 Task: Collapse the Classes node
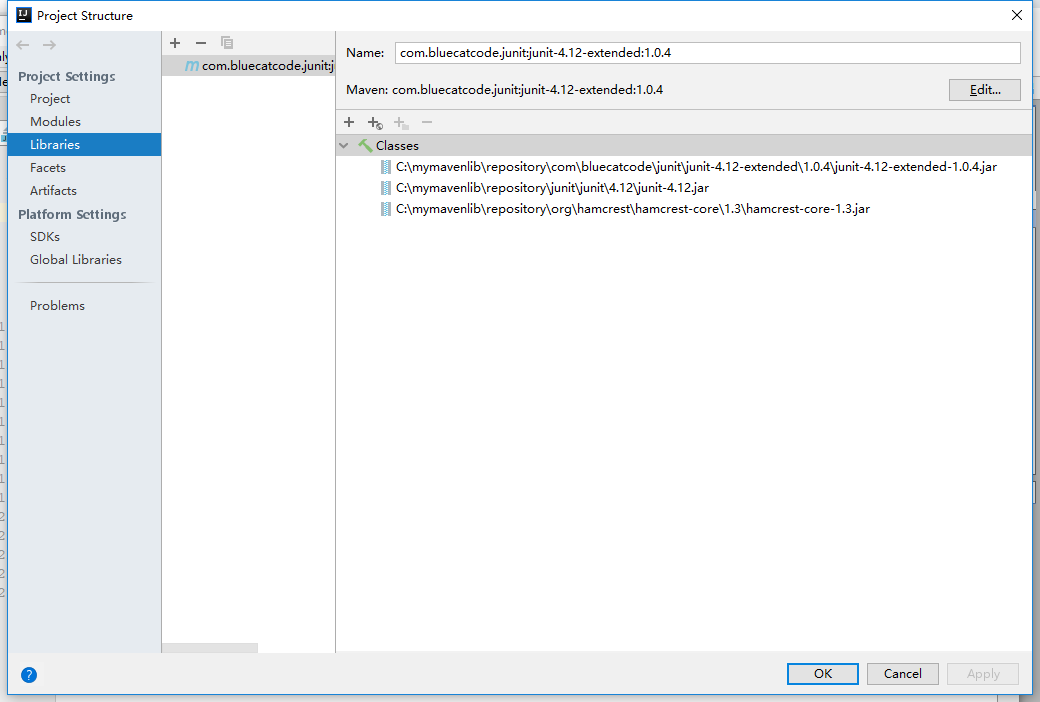344,145
